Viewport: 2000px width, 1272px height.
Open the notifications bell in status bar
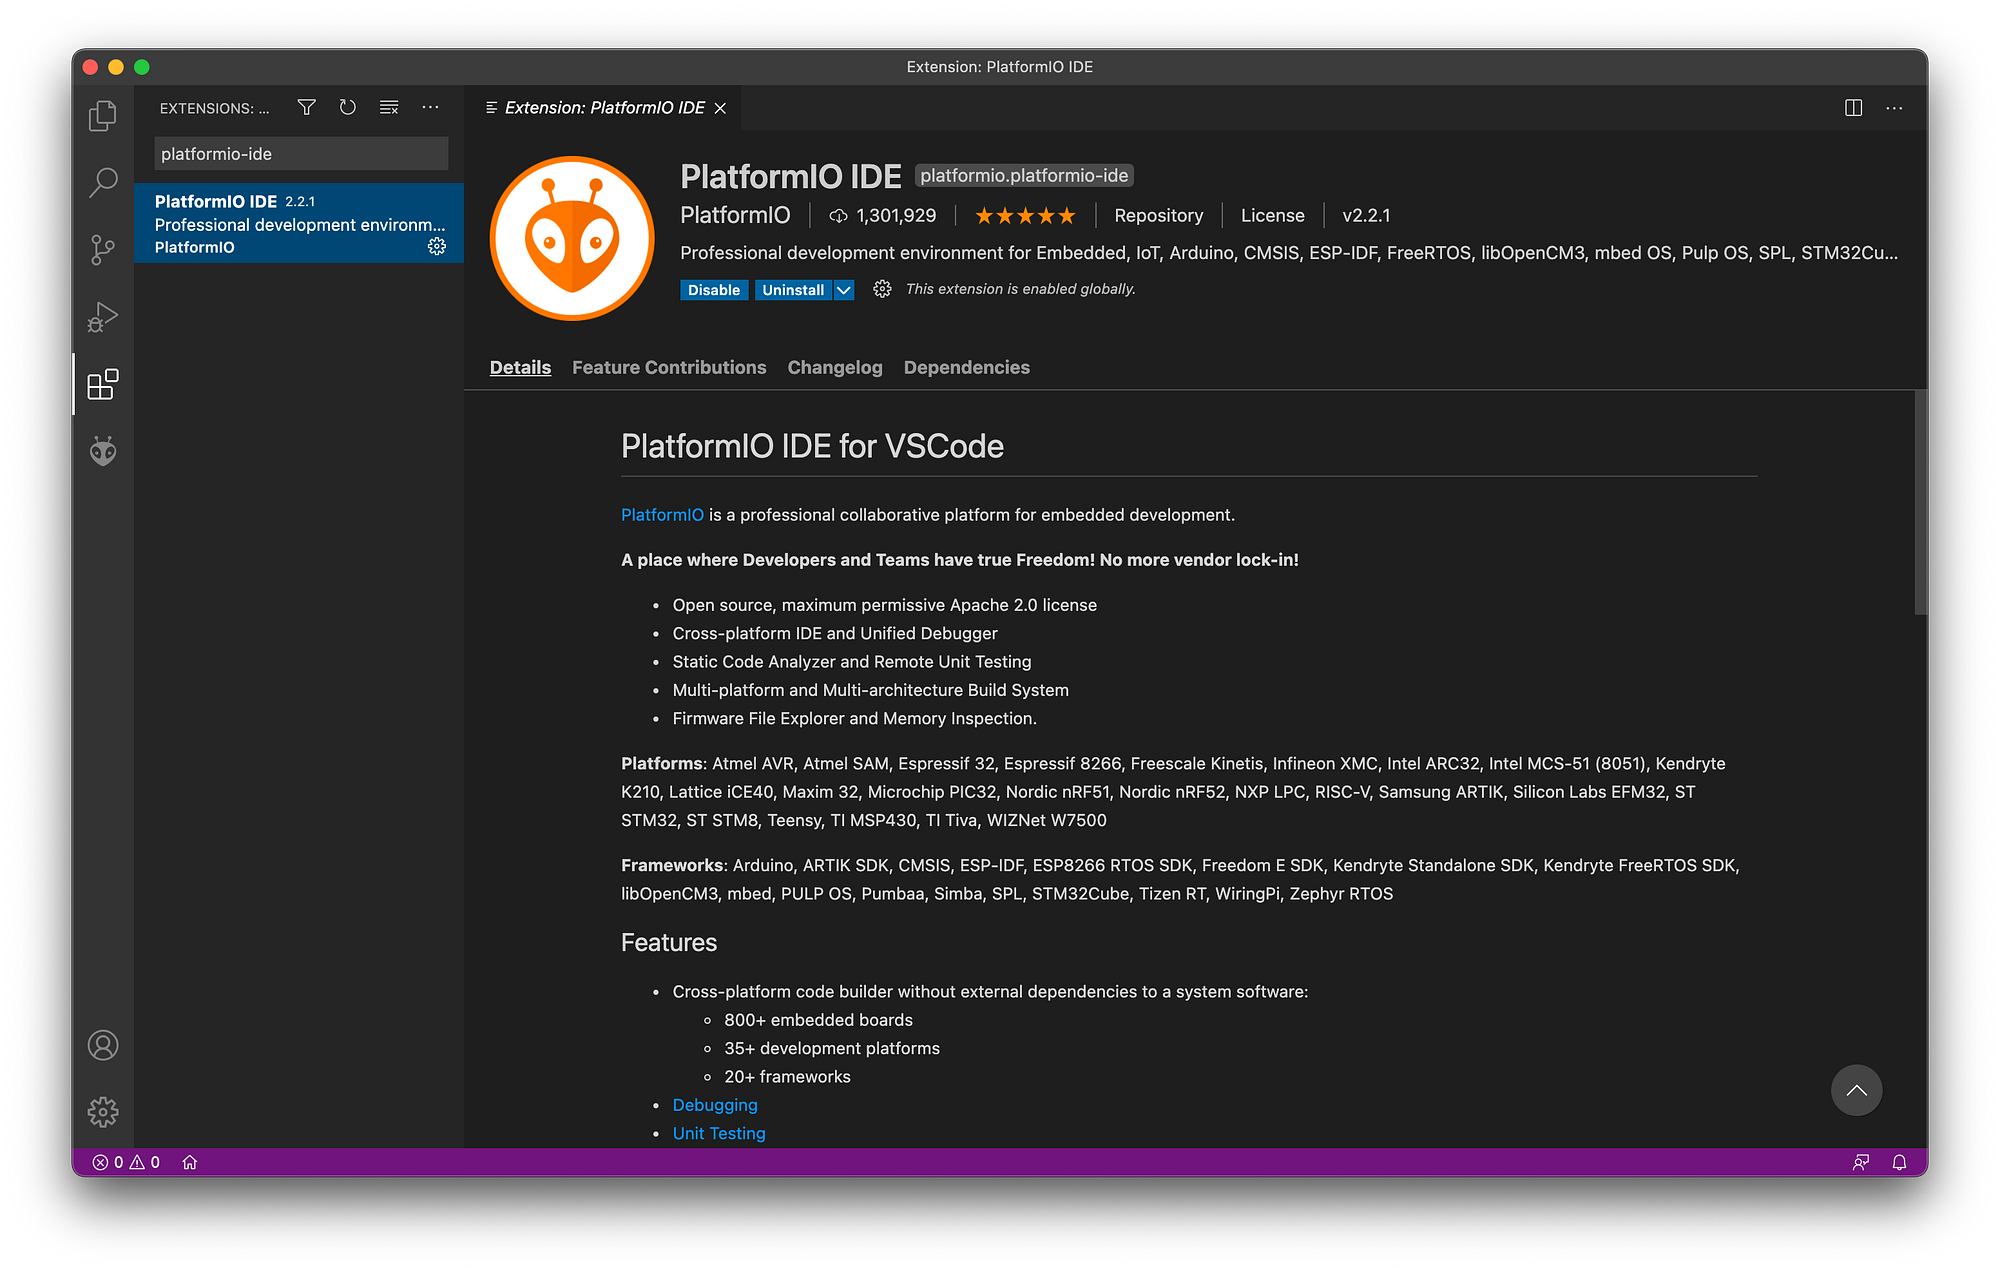coord(1899,1162)
